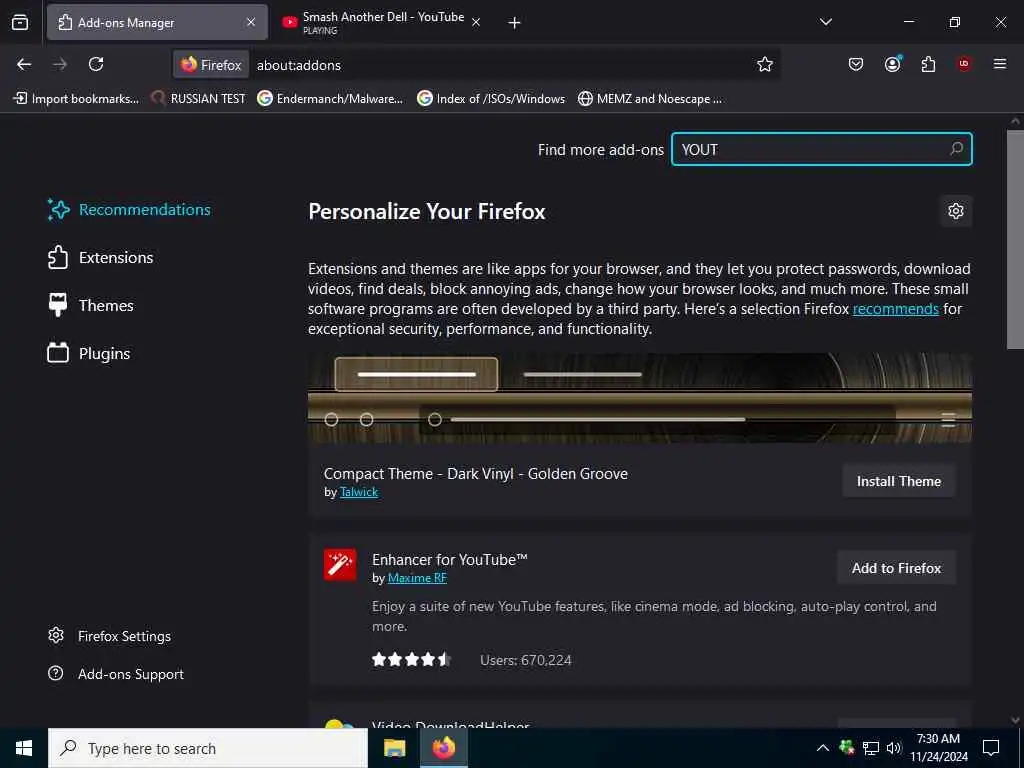Select Themes in the sidebar
The width and height of the screenshot is (1024, 768).
coord(91,305)
